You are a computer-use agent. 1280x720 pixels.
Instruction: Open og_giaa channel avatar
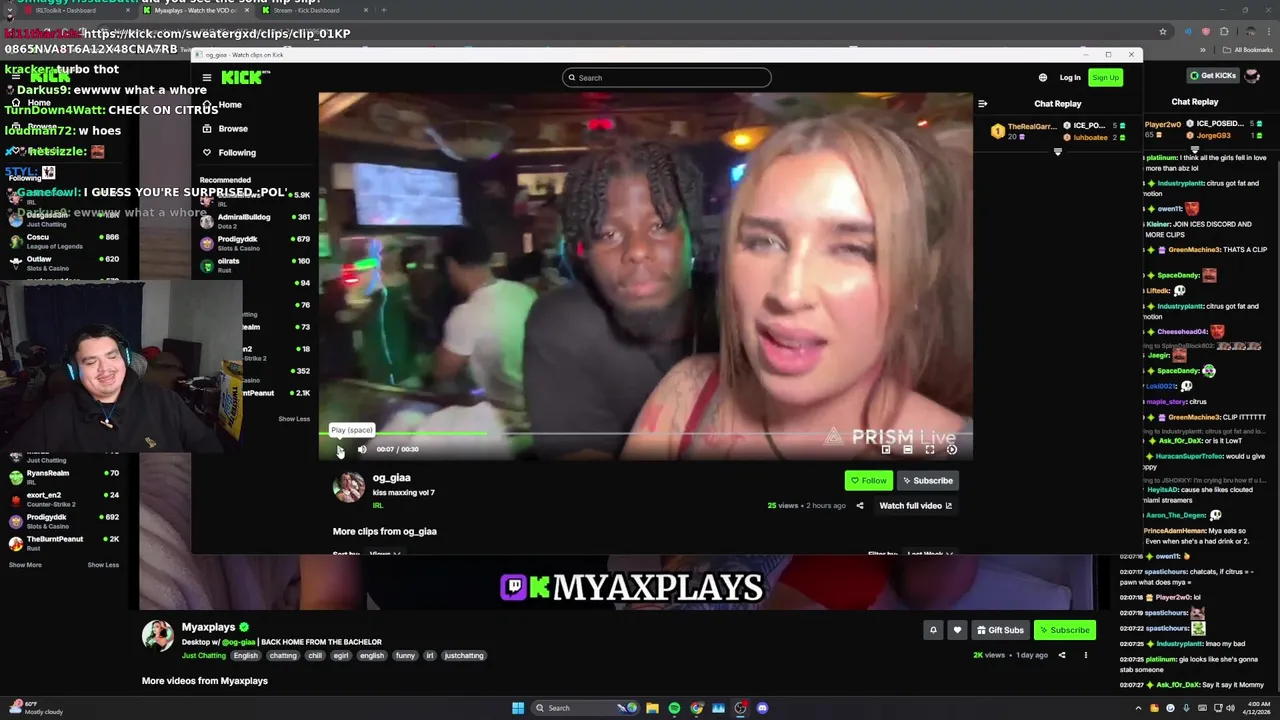coord(349,487)
